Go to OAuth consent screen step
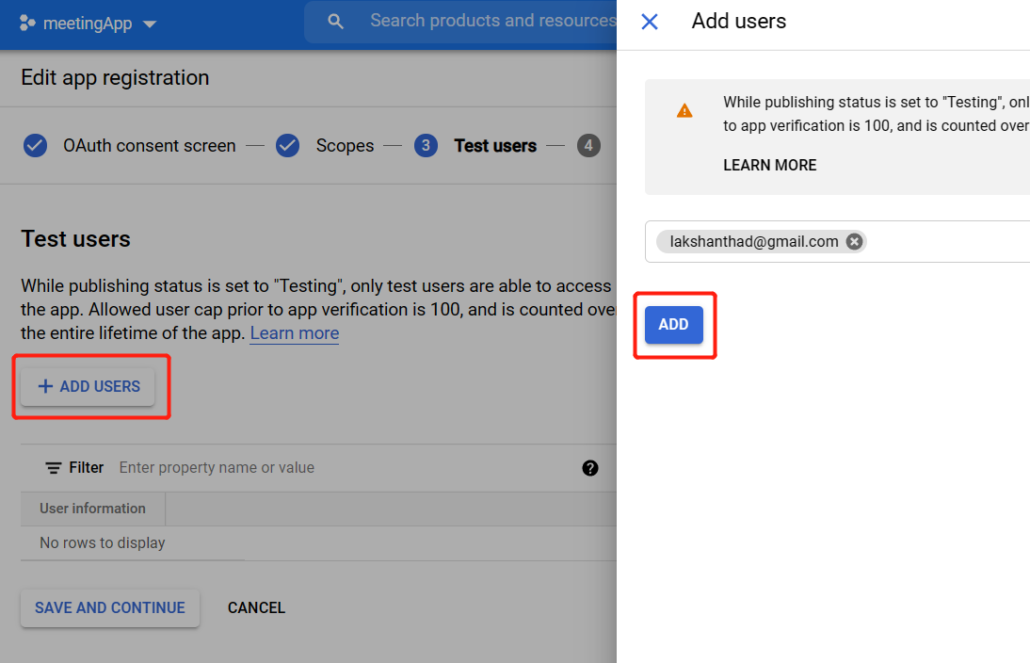 149,146
